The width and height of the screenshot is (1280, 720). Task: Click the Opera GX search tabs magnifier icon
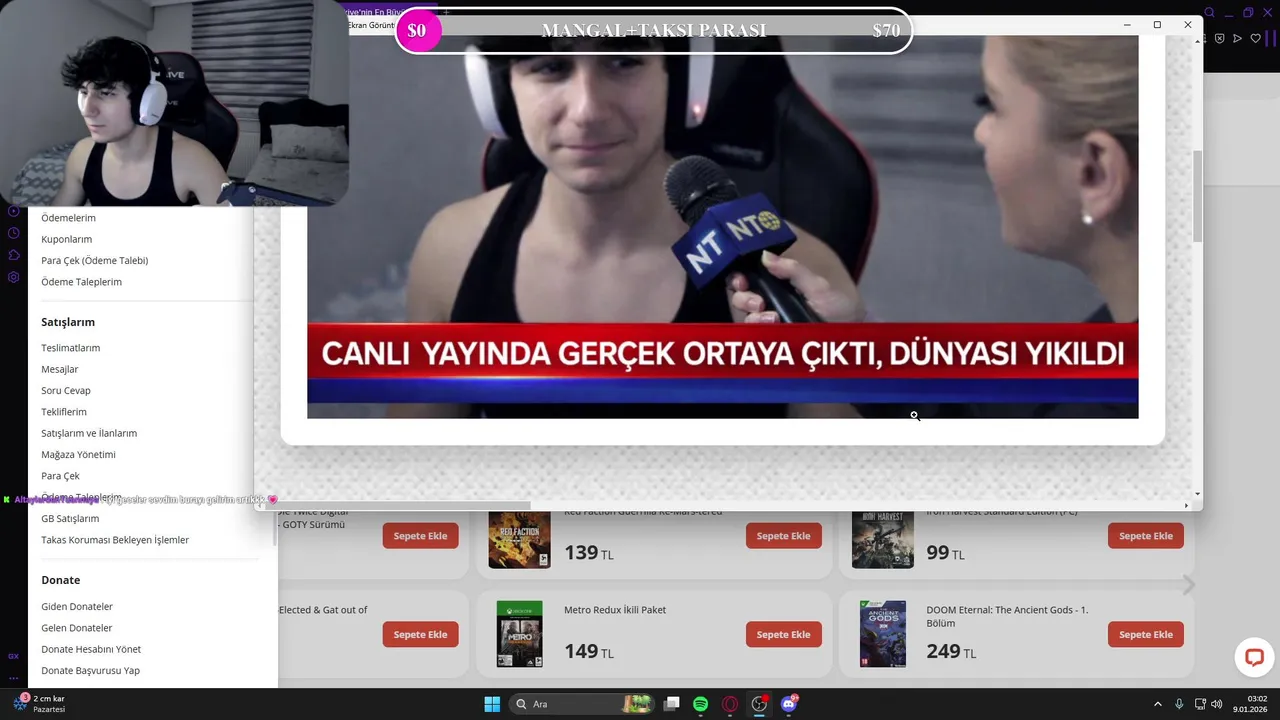(1210, 13)
